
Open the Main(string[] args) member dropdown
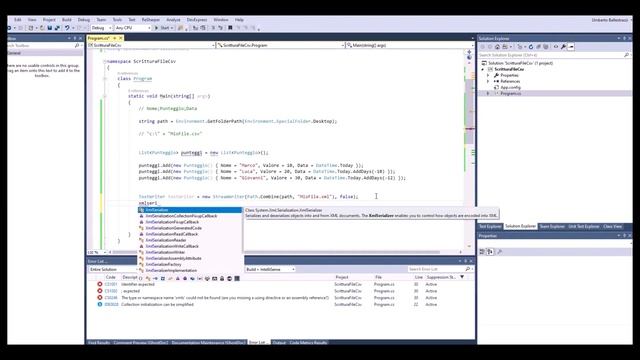[409, 45]
